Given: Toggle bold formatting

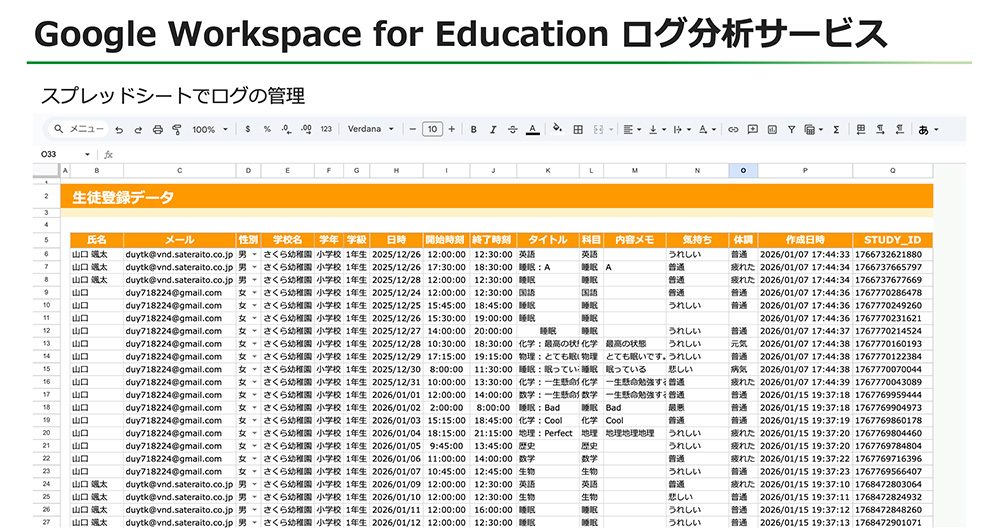Looking at the screenshot, I should click(x=474, y=130).
